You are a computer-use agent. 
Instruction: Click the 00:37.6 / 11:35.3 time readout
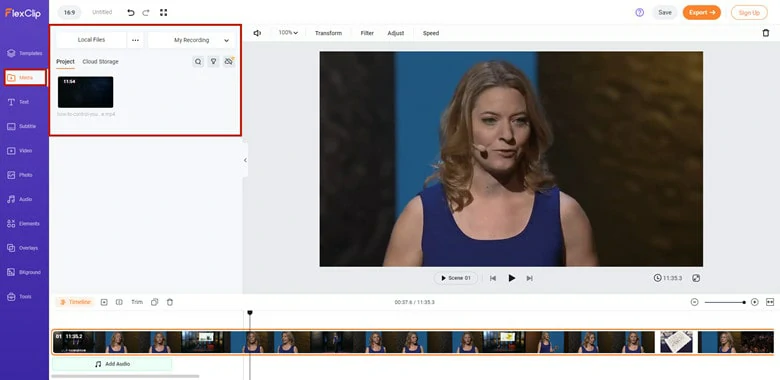(x=414, y=302)
